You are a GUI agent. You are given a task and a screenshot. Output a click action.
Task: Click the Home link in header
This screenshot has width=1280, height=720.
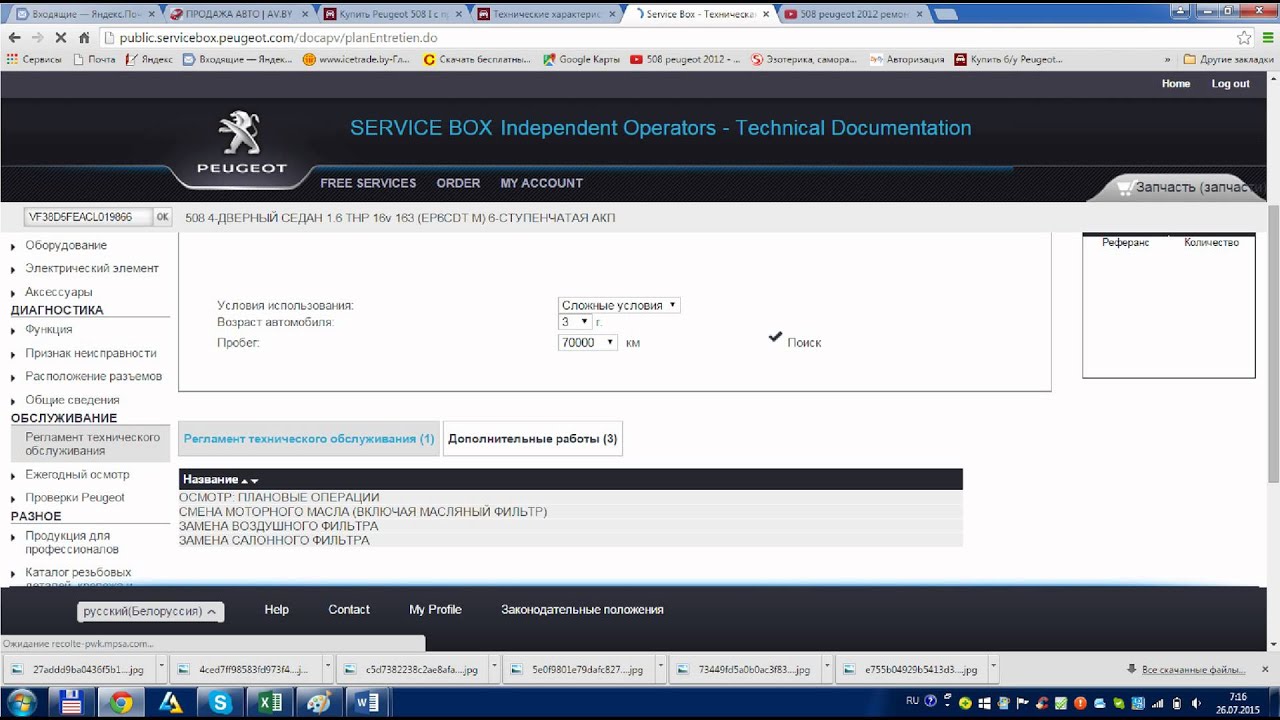click(x=1176, y=84)
